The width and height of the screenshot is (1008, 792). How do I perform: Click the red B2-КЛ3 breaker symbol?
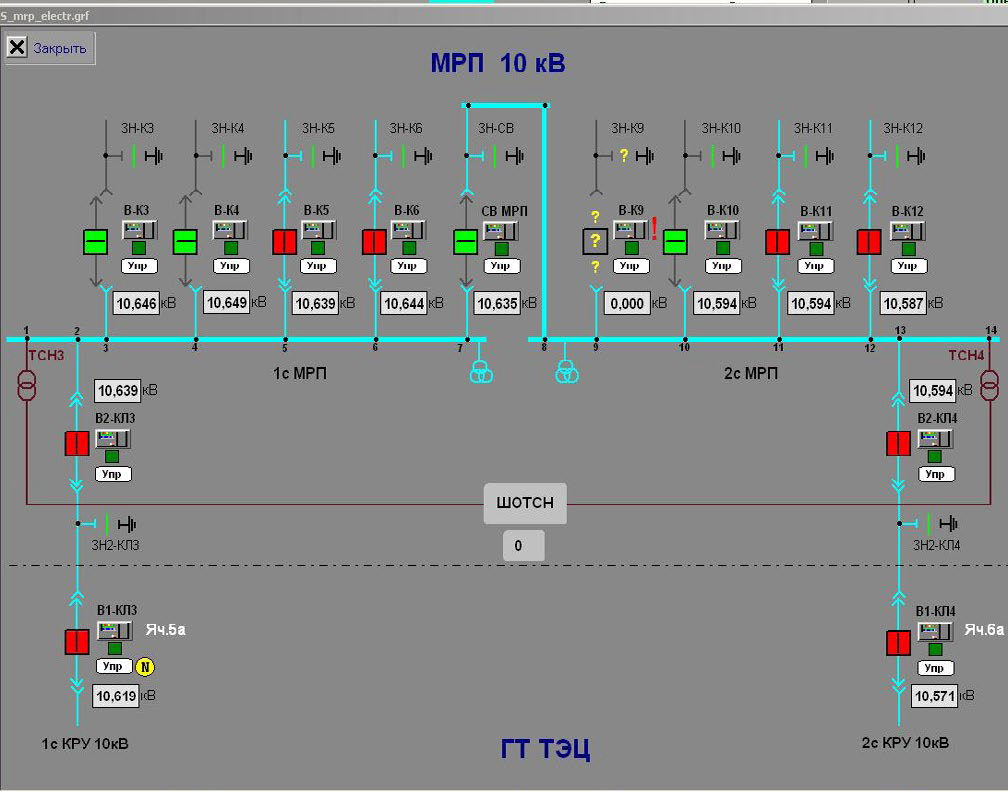tap(77, 443)
